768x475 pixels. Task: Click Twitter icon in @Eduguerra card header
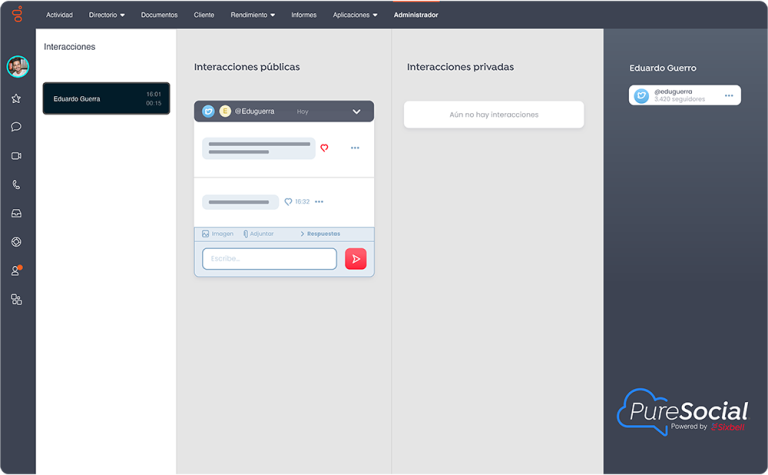[208, 111]
